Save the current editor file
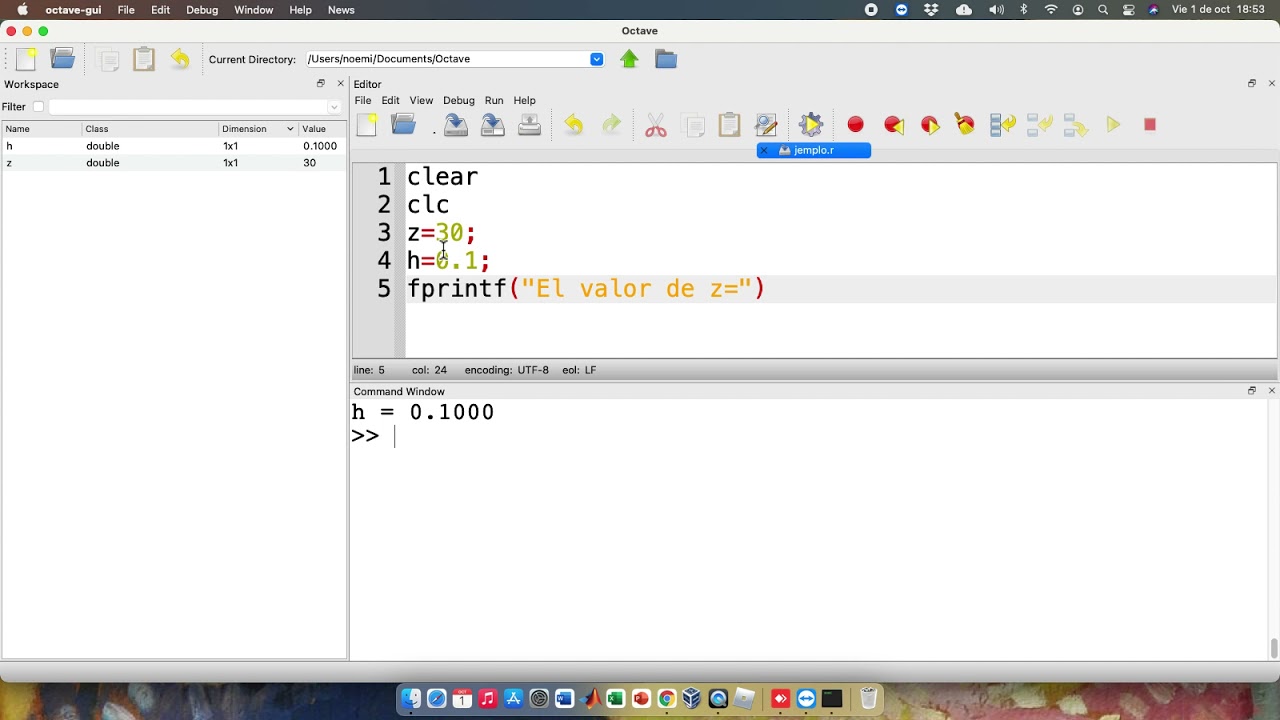Viewport: 1280px width, 720px height. pyautogui.click(x=456, y=125)
